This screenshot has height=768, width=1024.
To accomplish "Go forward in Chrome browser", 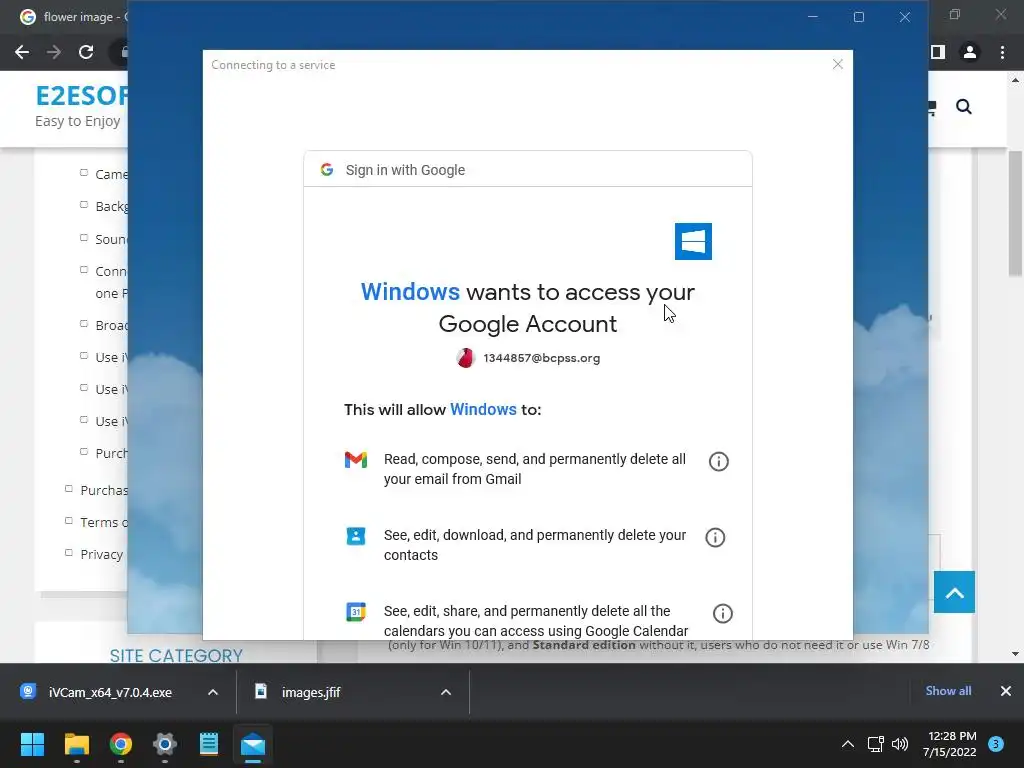I will (54, 52).
